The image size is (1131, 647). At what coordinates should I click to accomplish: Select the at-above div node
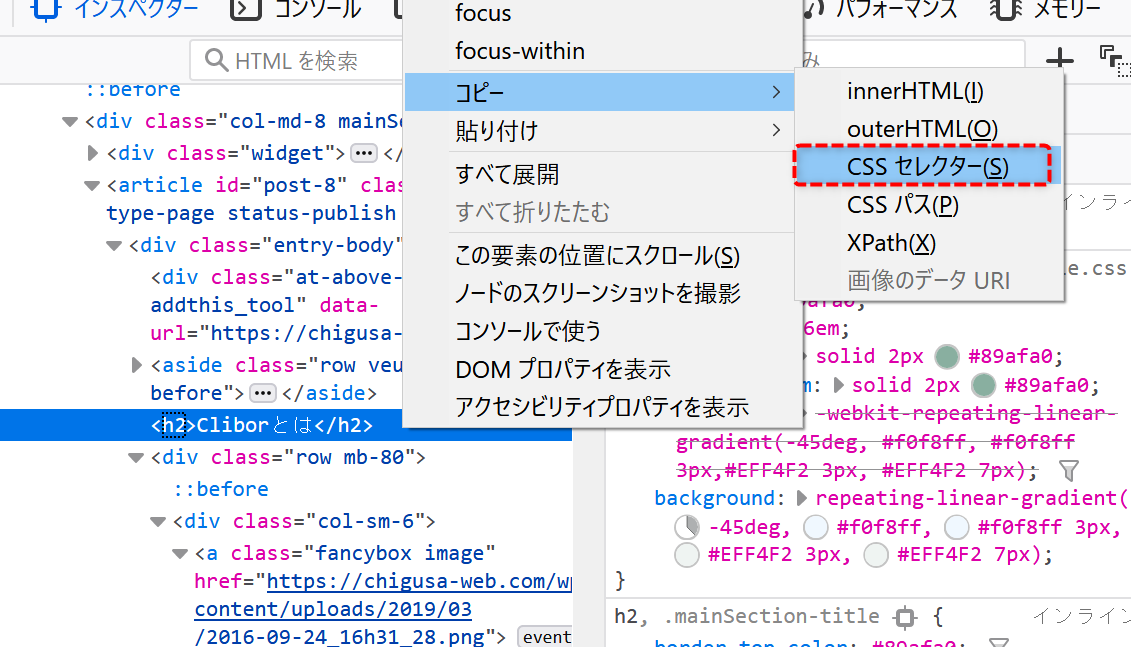tap(276, 305)
